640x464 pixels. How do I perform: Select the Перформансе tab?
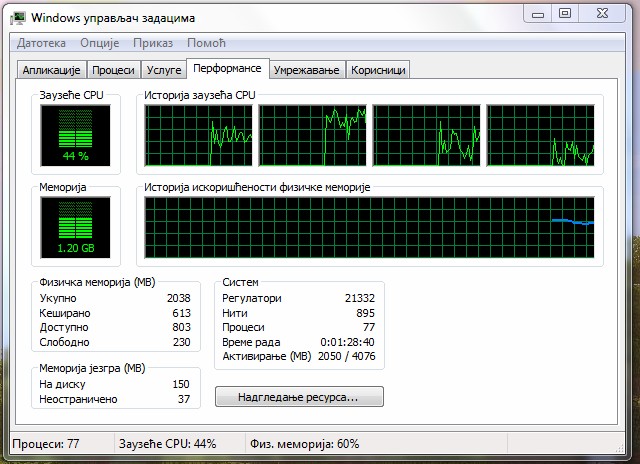coord(227,68)
